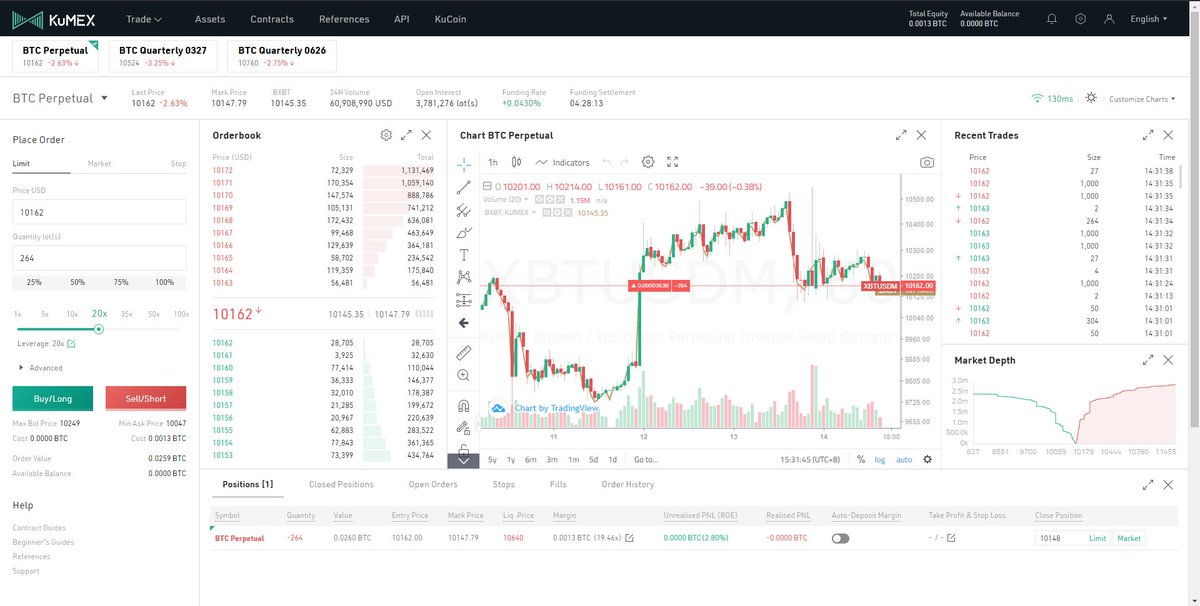Close position with Limit button

(x=1097, y=538)
